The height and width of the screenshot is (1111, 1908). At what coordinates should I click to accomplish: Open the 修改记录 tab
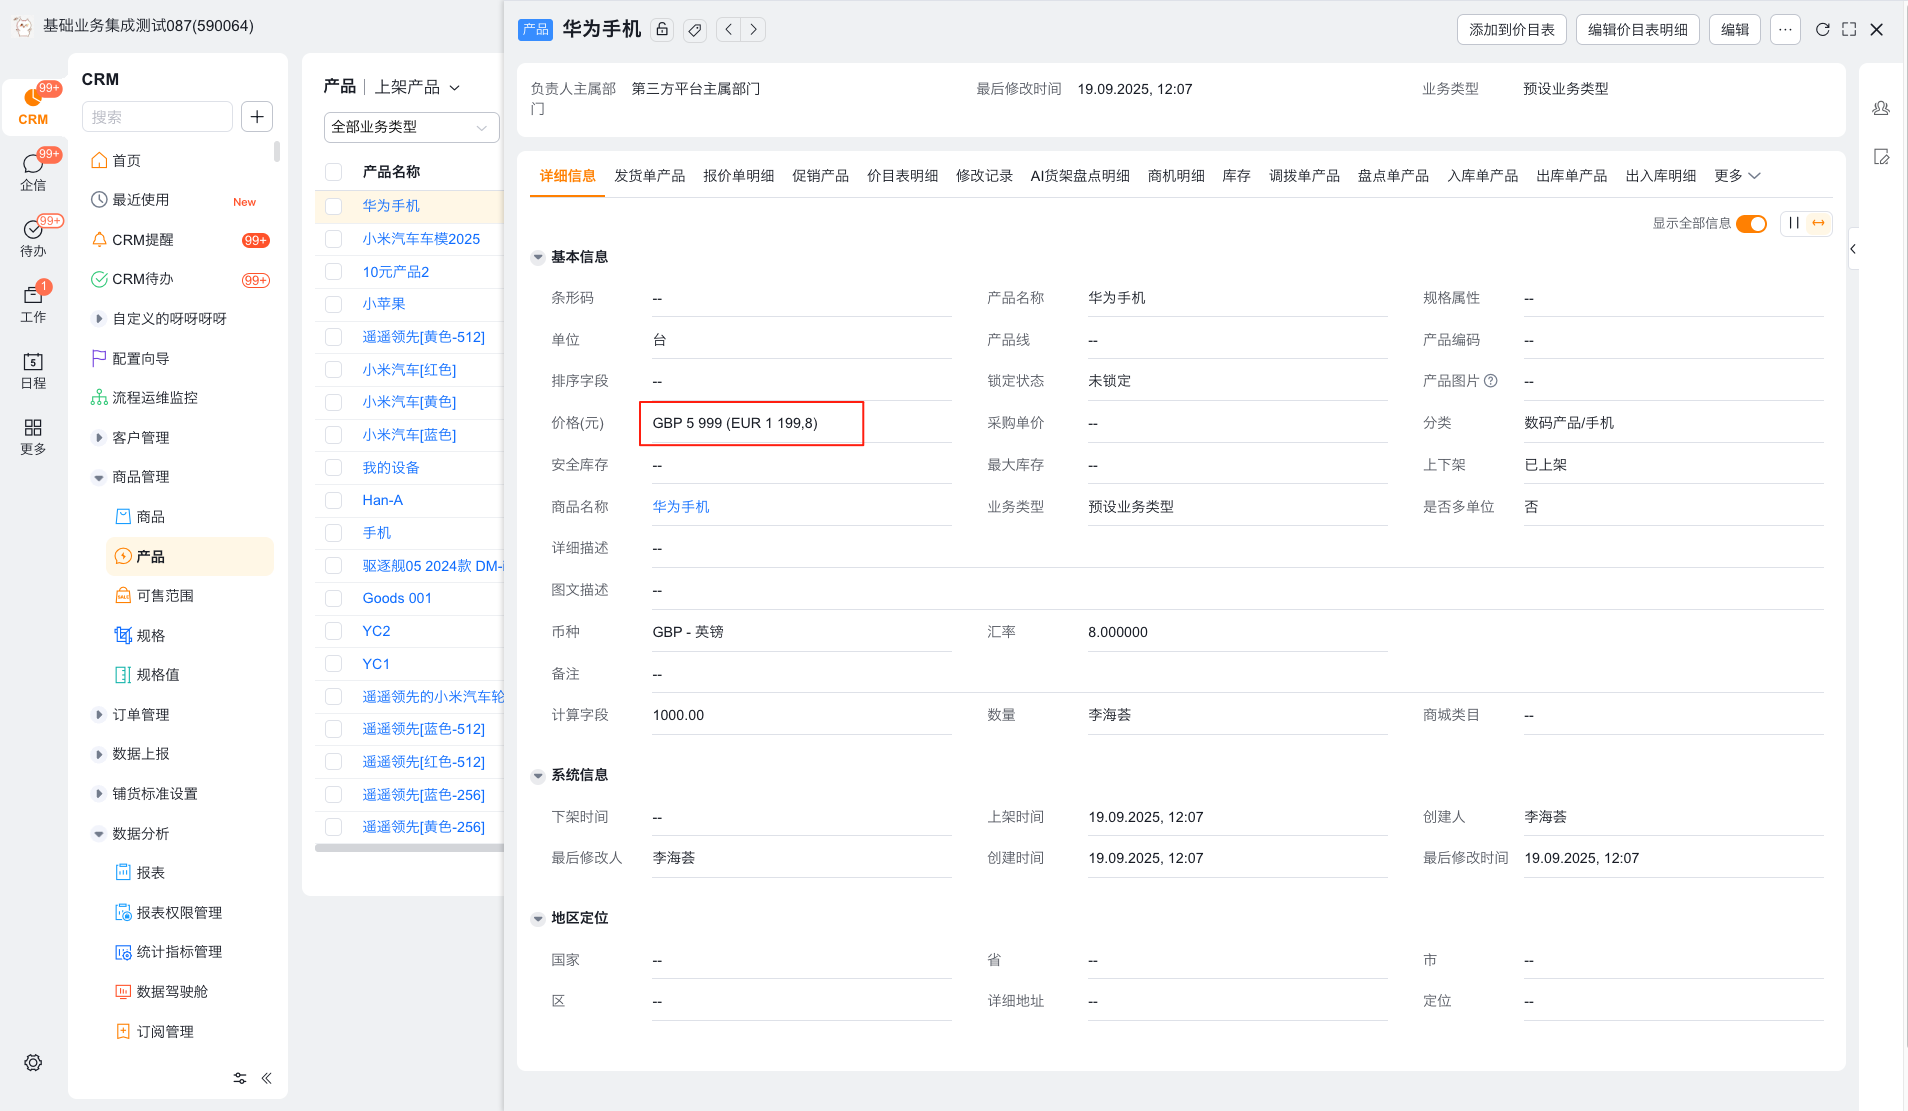tap(984, 176)
